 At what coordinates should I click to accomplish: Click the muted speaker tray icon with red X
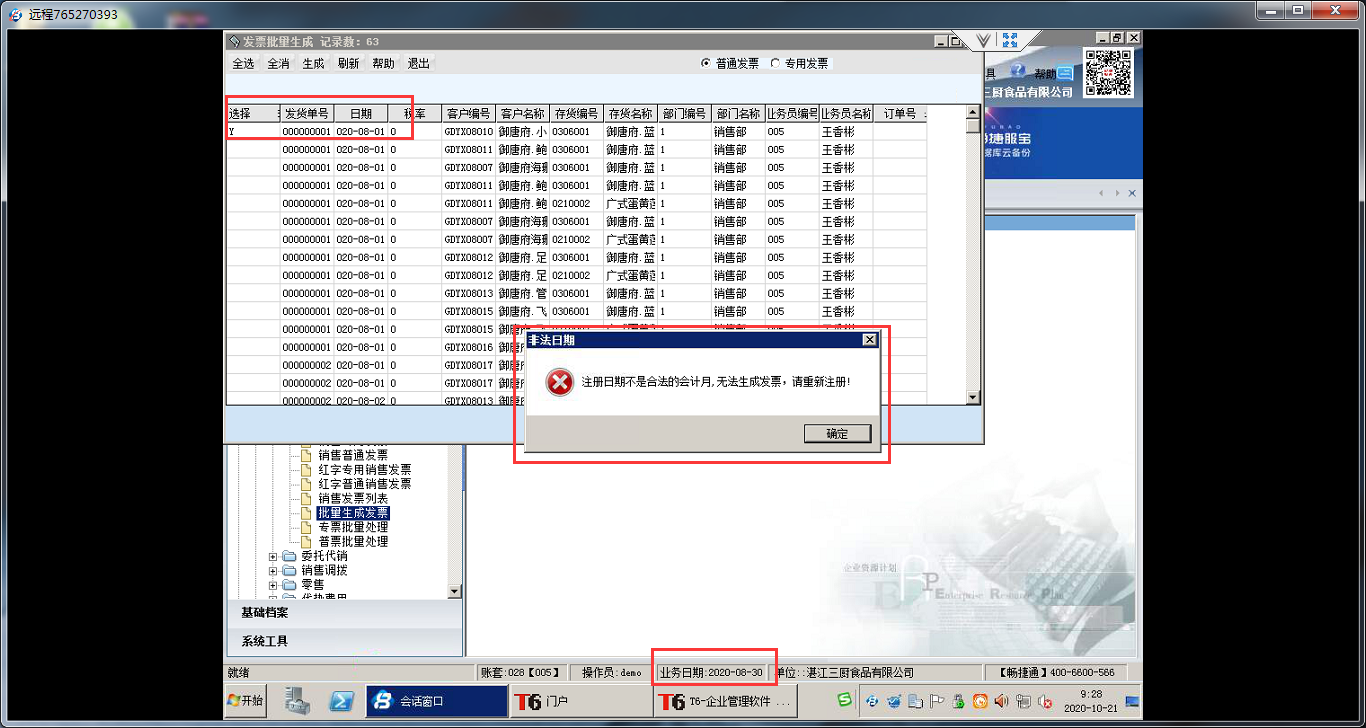[x=1045, y=701]
